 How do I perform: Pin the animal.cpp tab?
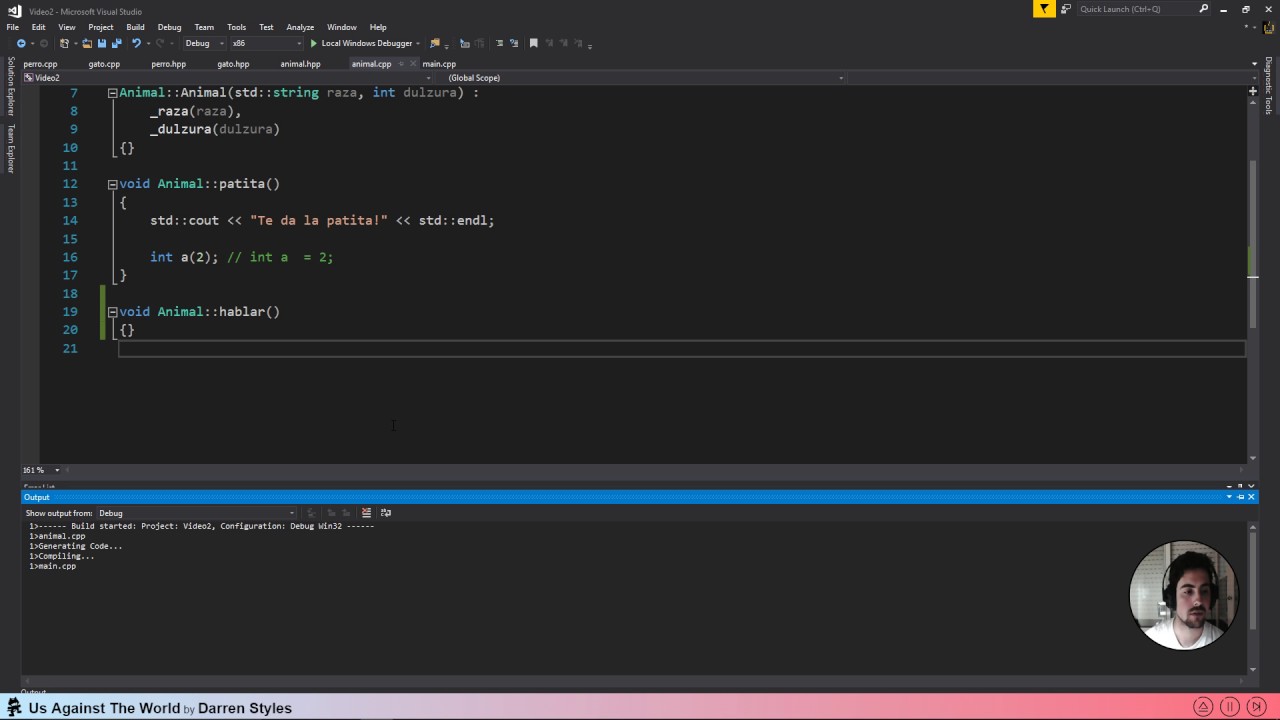401,64
